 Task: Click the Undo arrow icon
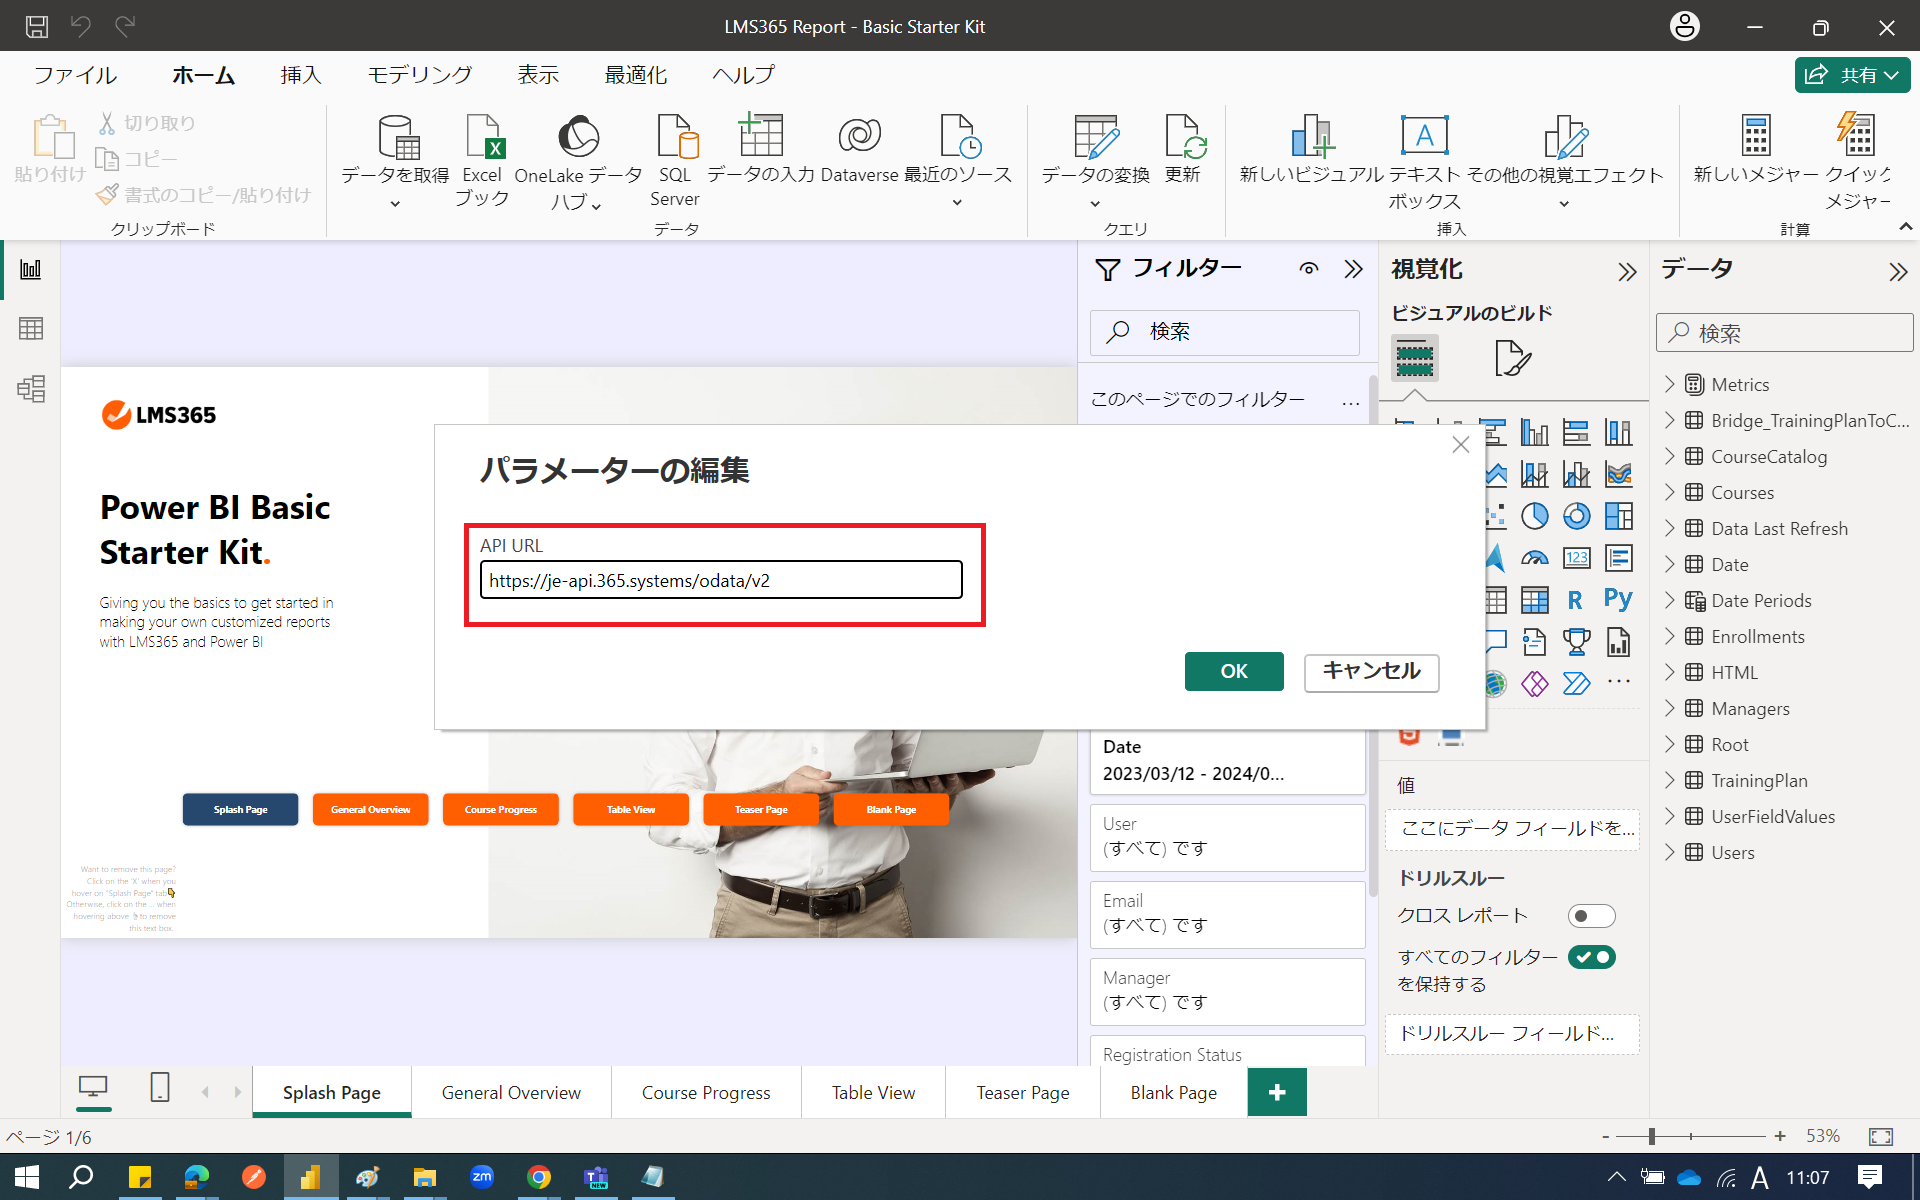coord(81,27)
